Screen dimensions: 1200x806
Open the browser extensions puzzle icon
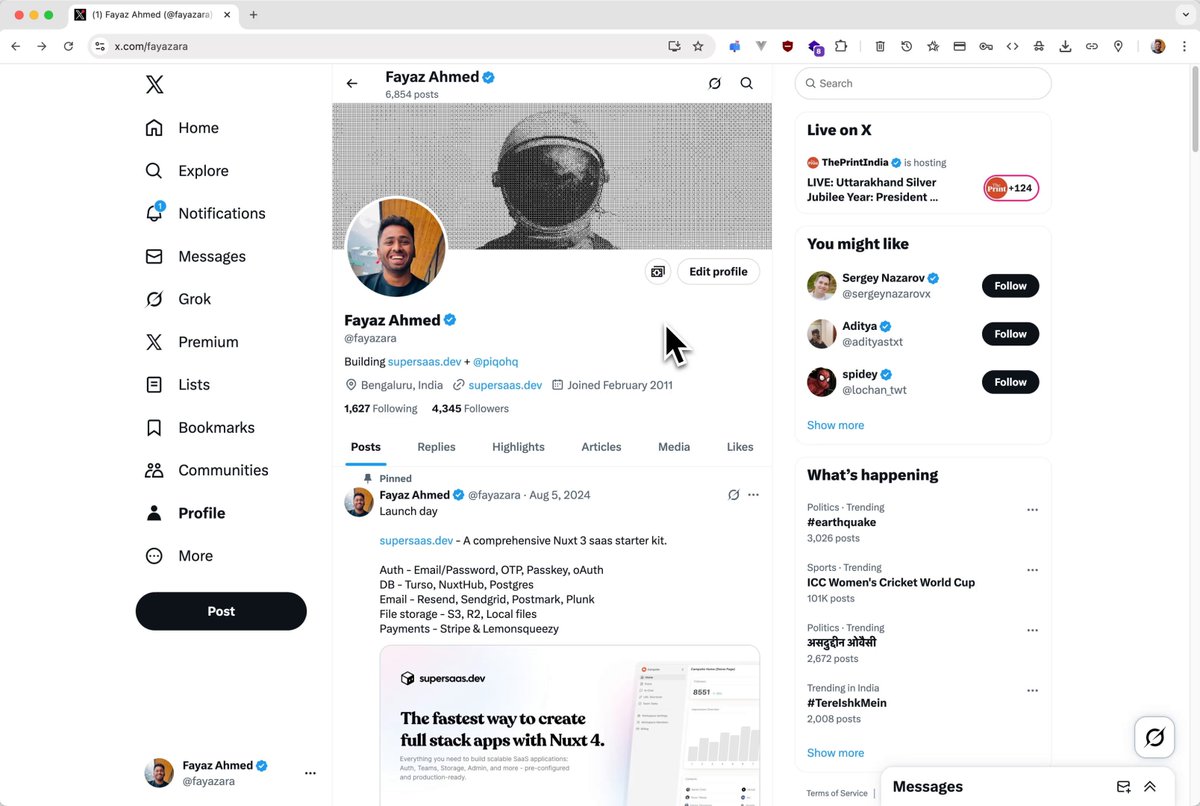841,46
